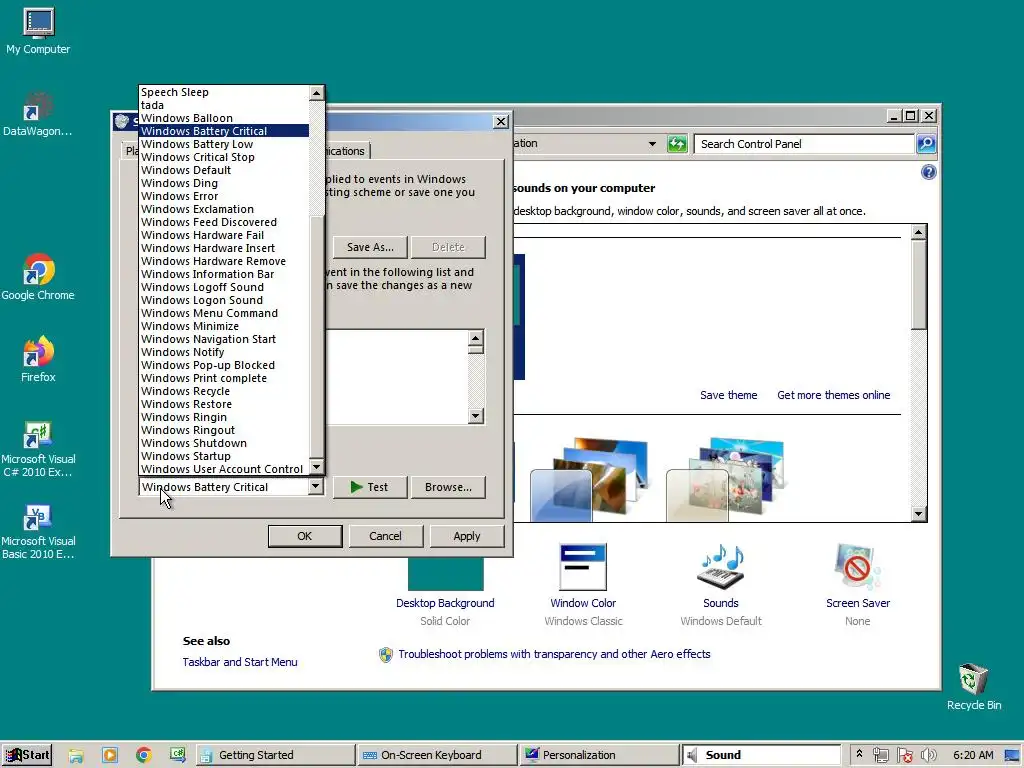Click the Save As... button
The image size is (1024, 768).
370,248
